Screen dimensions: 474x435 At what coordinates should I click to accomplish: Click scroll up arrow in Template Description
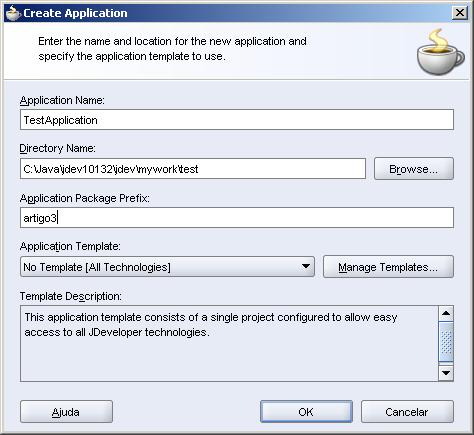tap(446, 313)
